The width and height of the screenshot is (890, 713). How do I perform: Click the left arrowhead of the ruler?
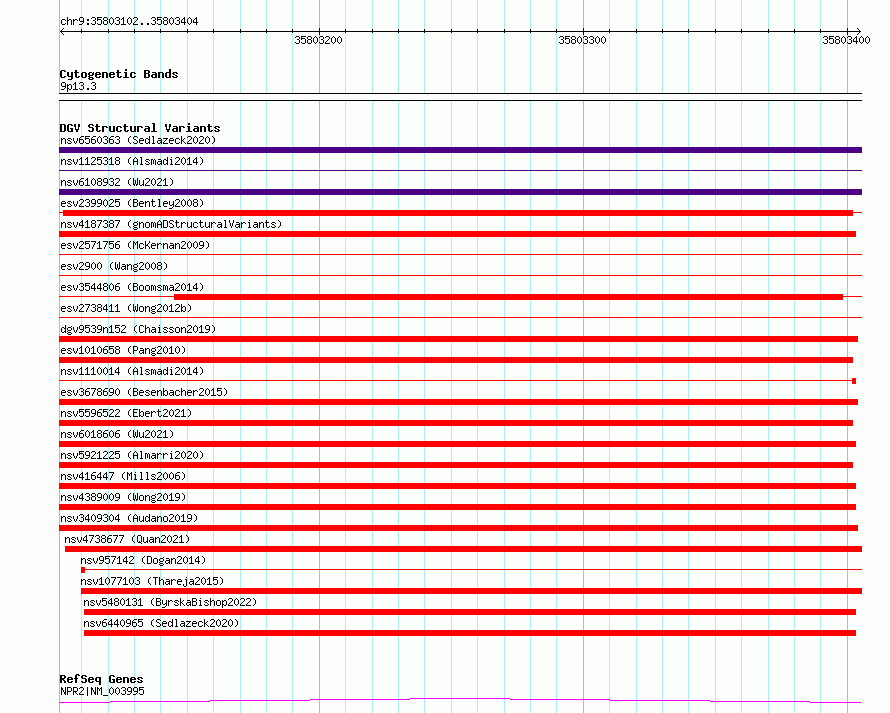(x=62, y=32)
